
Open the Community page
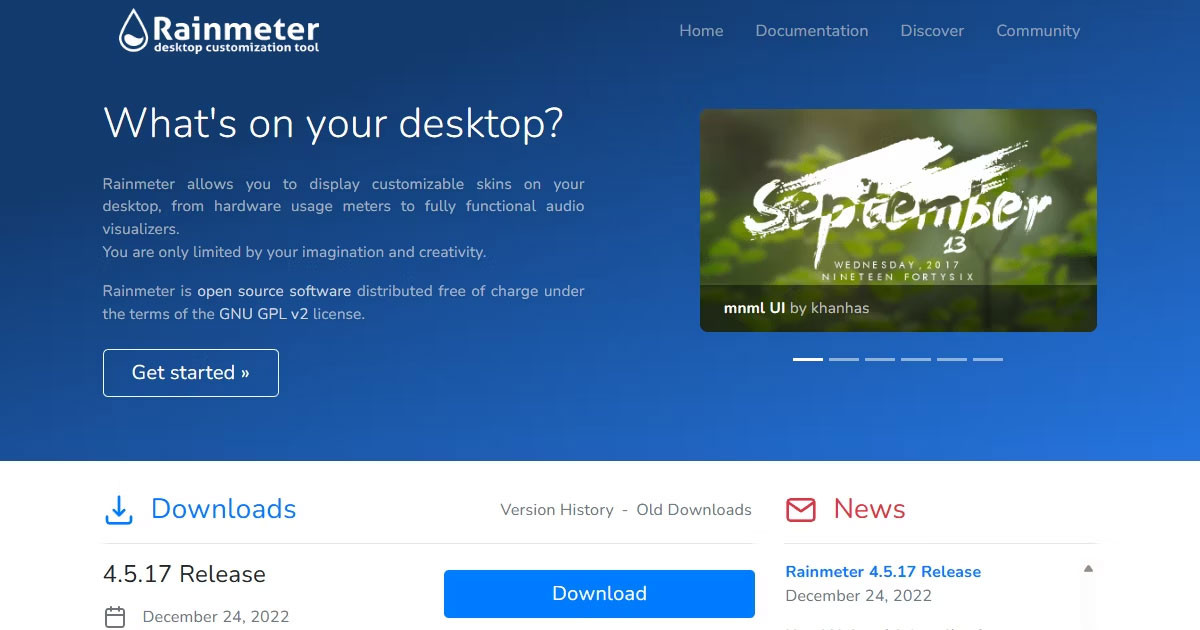pos(1038,31)
